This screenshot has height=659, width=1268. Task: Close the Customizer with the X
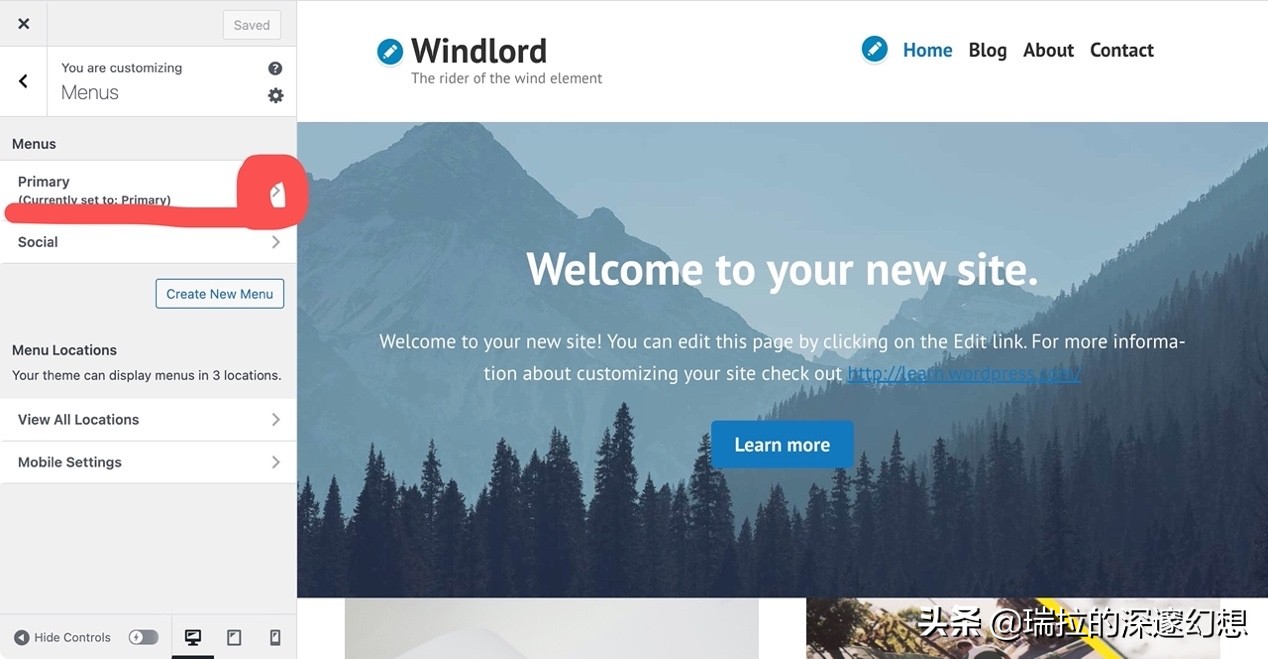click(x=24, y=24)
